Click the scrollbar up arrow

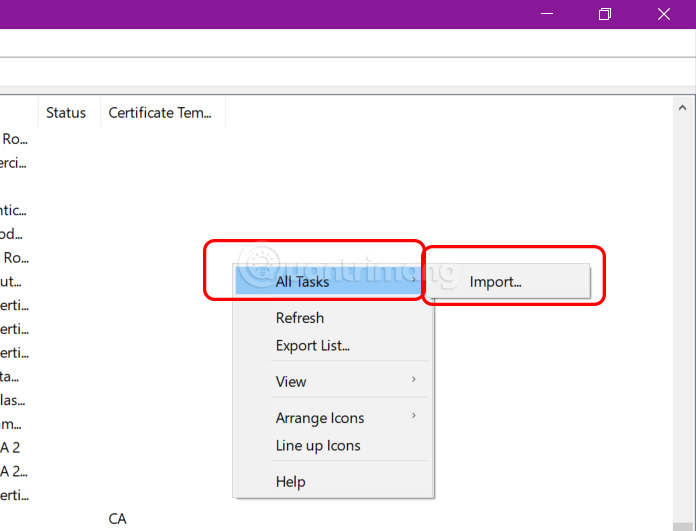[682, 107]
